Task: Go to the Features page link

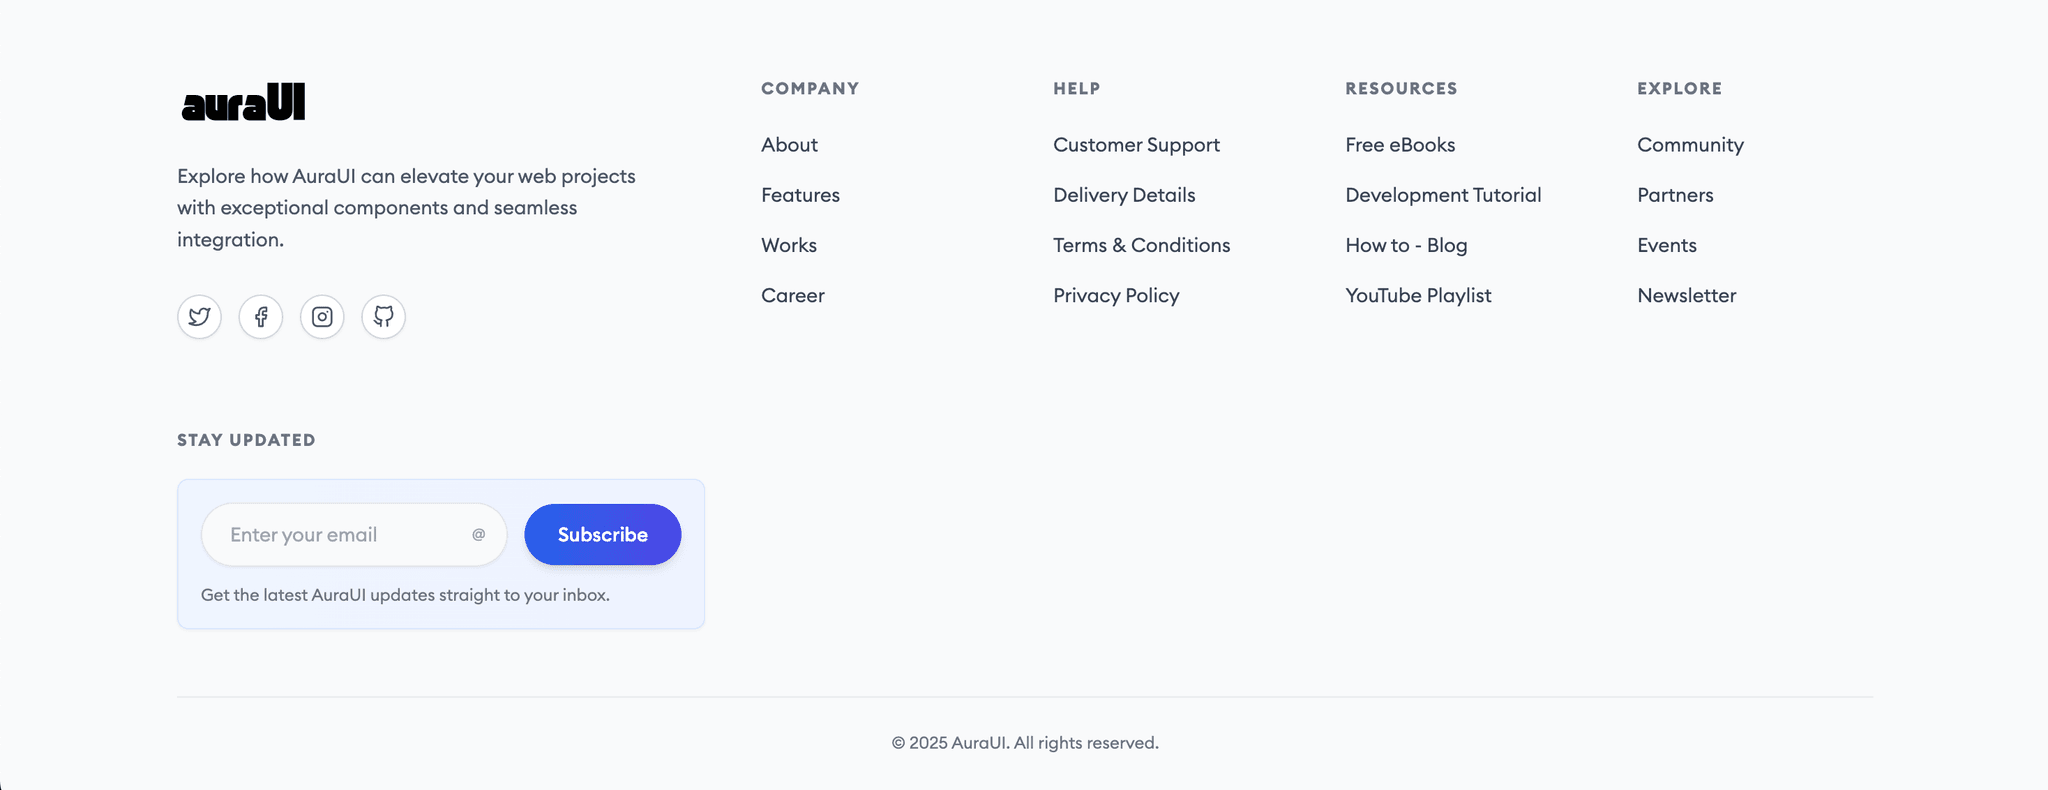Action: pos(800,195)
